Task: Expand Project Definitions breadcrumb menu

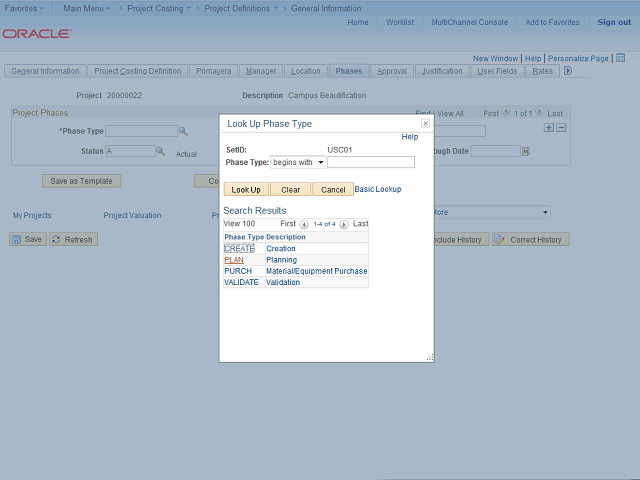Action: 241,8
